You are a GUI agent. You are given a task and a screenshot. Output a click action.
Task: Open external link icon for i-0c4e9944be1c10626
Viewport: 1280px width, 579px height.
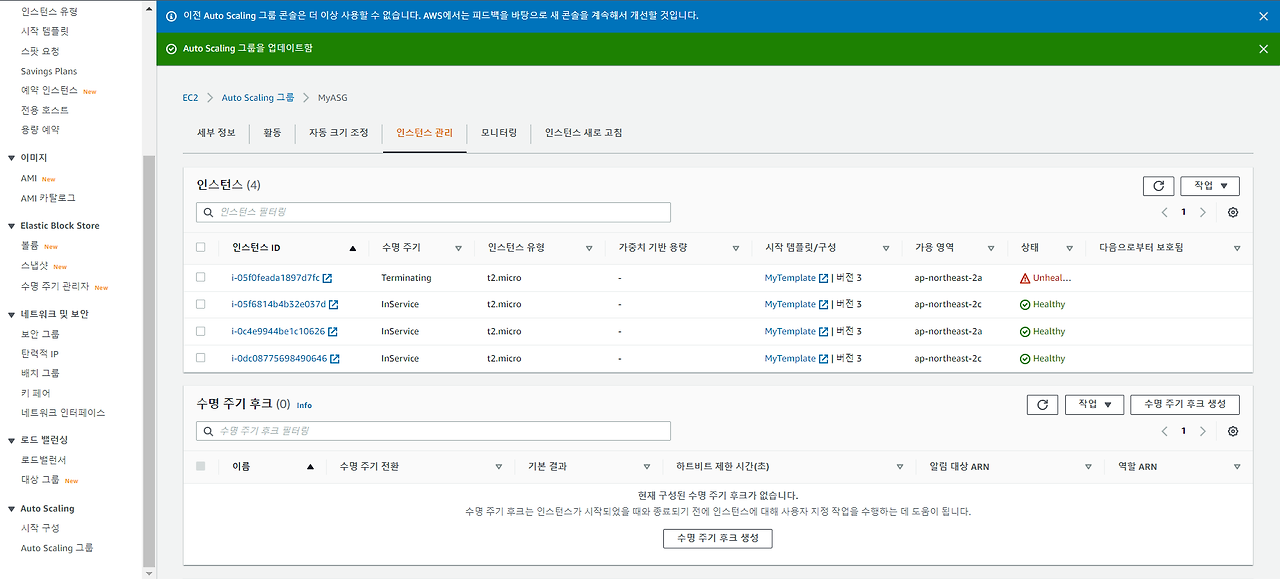click(332, 332)
